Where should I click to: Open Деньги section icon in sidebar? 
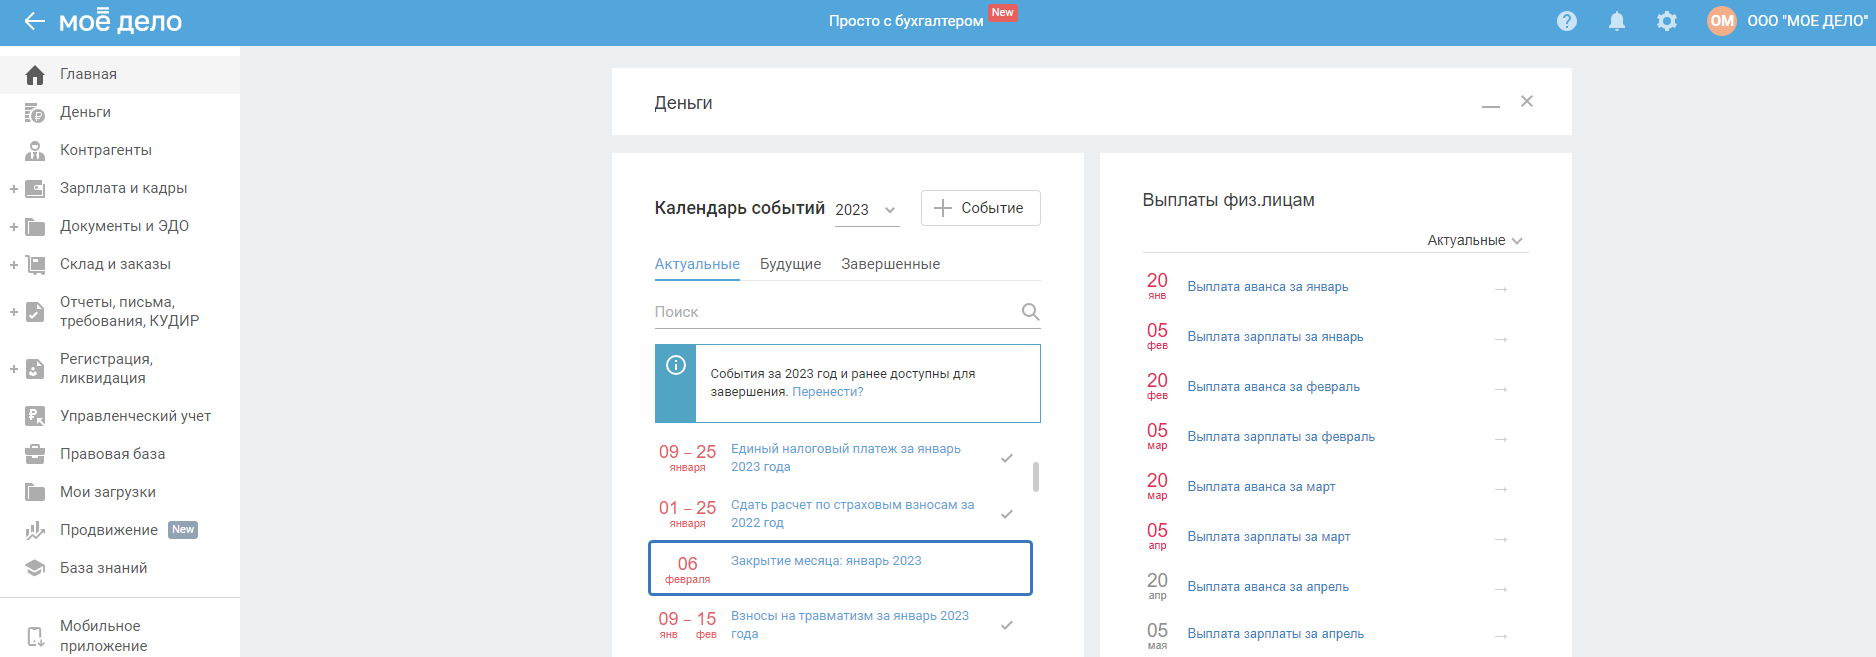(35, 113)
